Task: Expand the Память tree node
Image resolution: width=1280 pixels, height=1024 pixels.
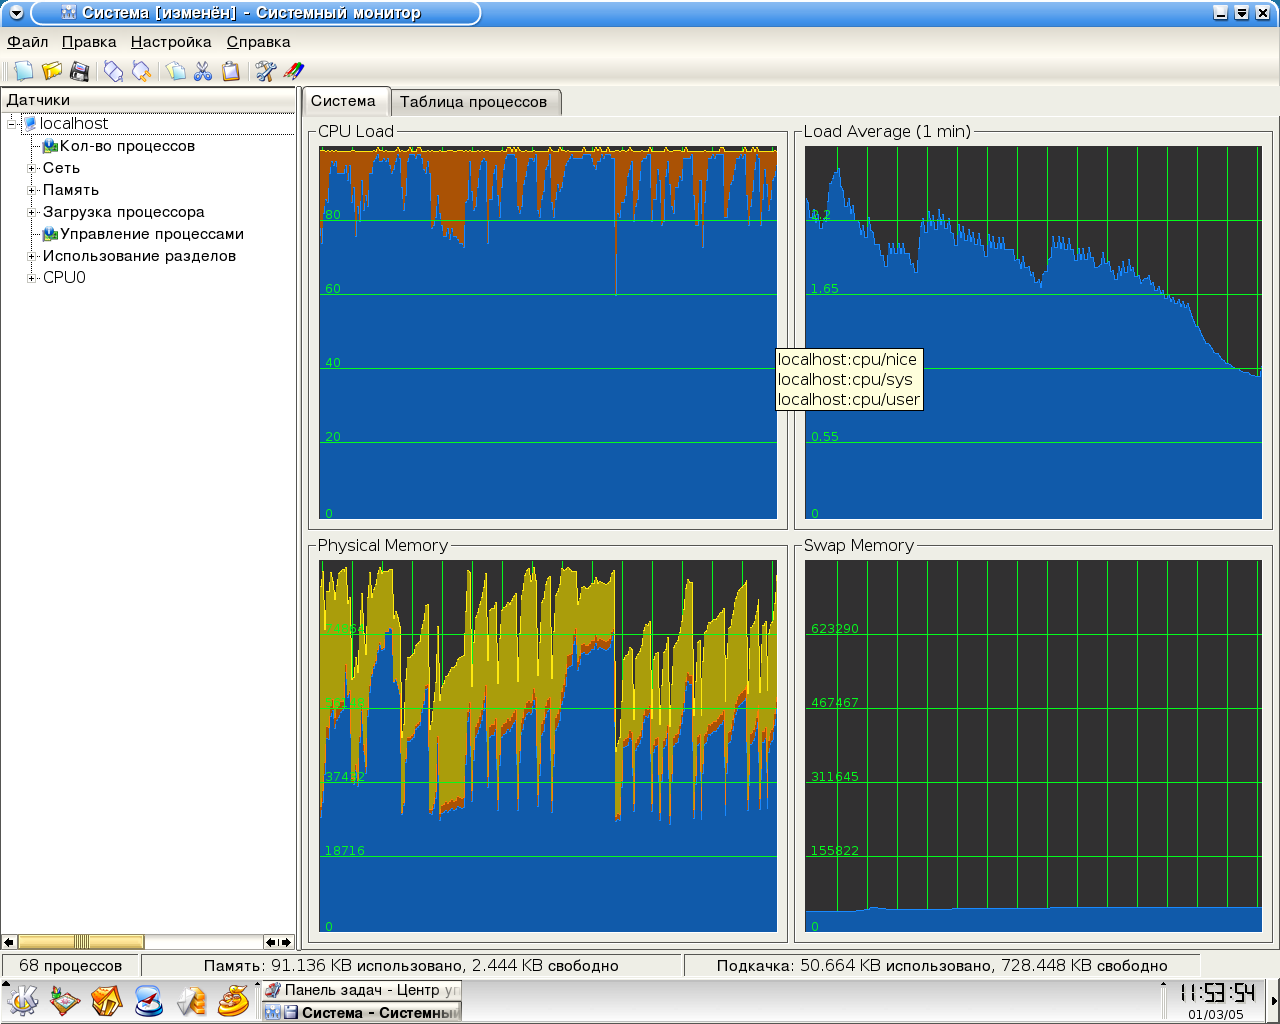Action: 33,190
